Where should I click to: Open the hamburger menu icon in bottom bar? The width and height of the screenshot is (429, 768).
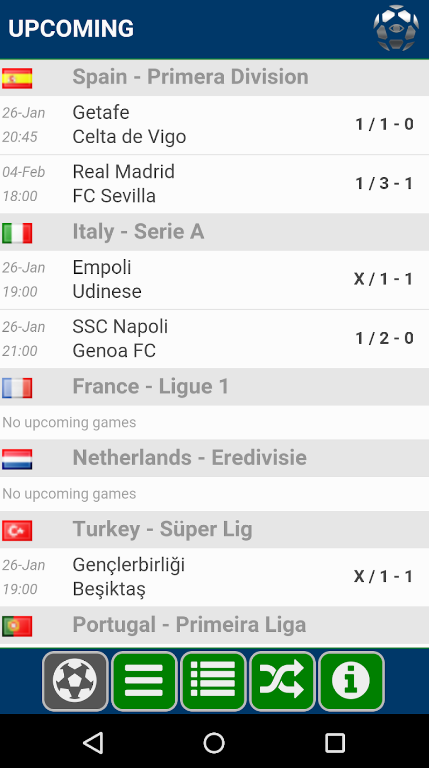pos(144,681)
